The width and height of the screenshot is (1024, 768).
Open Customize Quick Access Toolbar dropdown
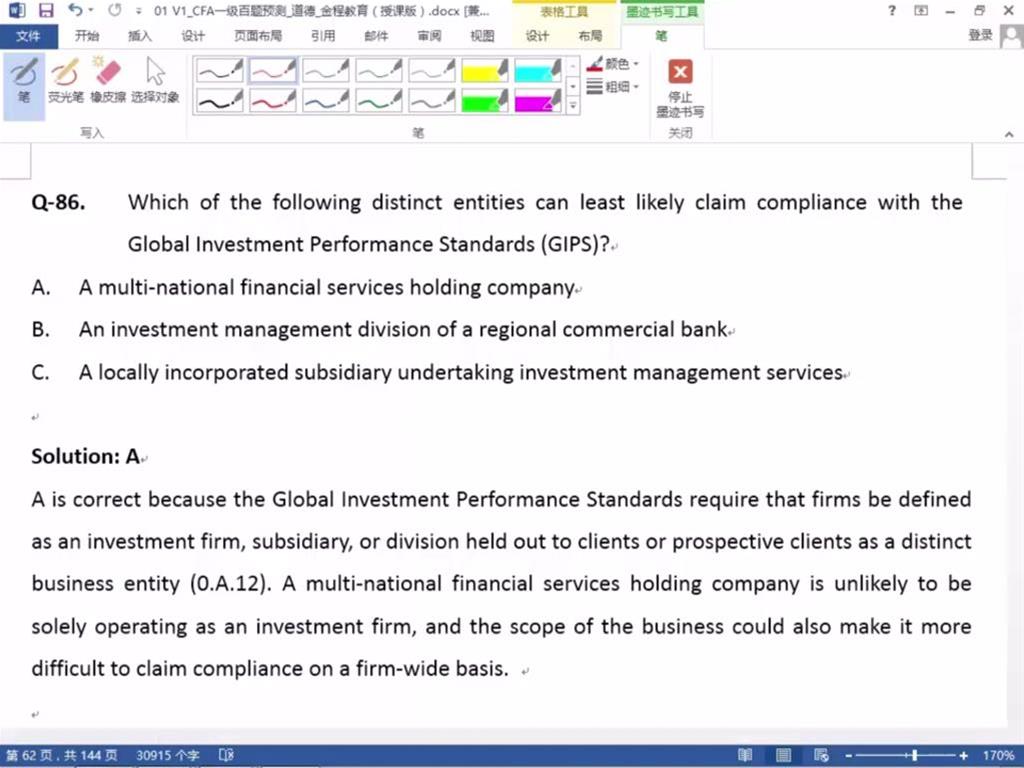tap(138, 11)
